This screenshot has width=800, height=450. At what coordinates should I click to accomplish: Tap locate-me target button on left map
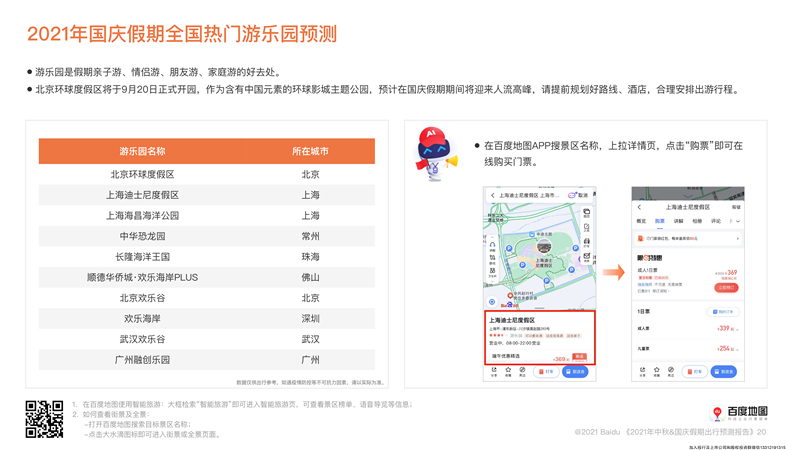pyautogui.click(x=492, y=302)
